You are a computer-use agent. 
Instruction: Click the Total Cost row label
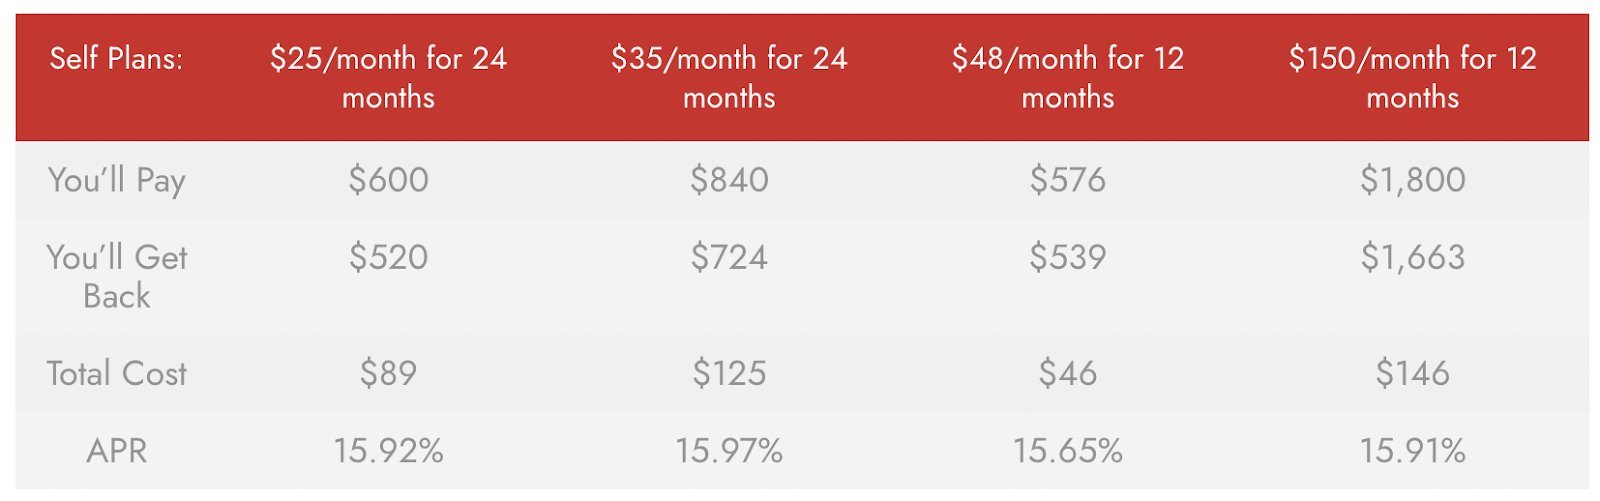click(117, 373)
